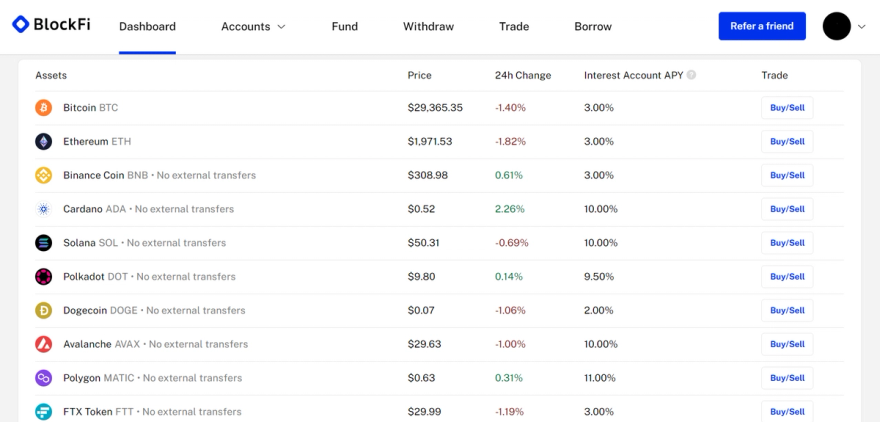Click the 24h Change column header
The image size is (880, 422).
pyautogui.click(x=523, y=75)
